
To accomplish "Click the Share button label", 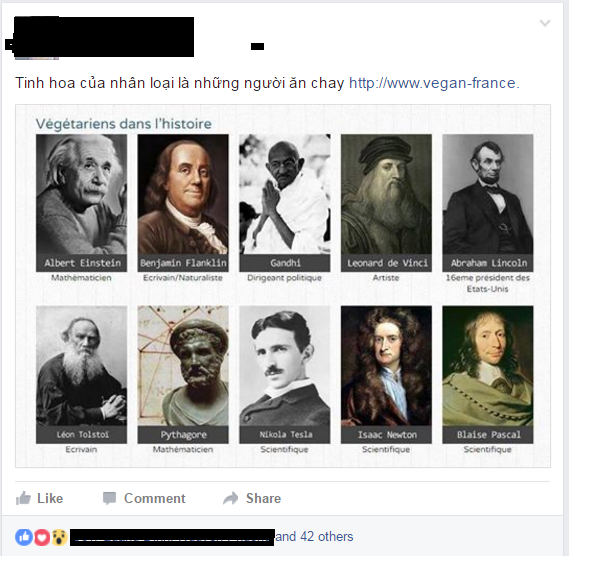I will (x=263, y=498).
